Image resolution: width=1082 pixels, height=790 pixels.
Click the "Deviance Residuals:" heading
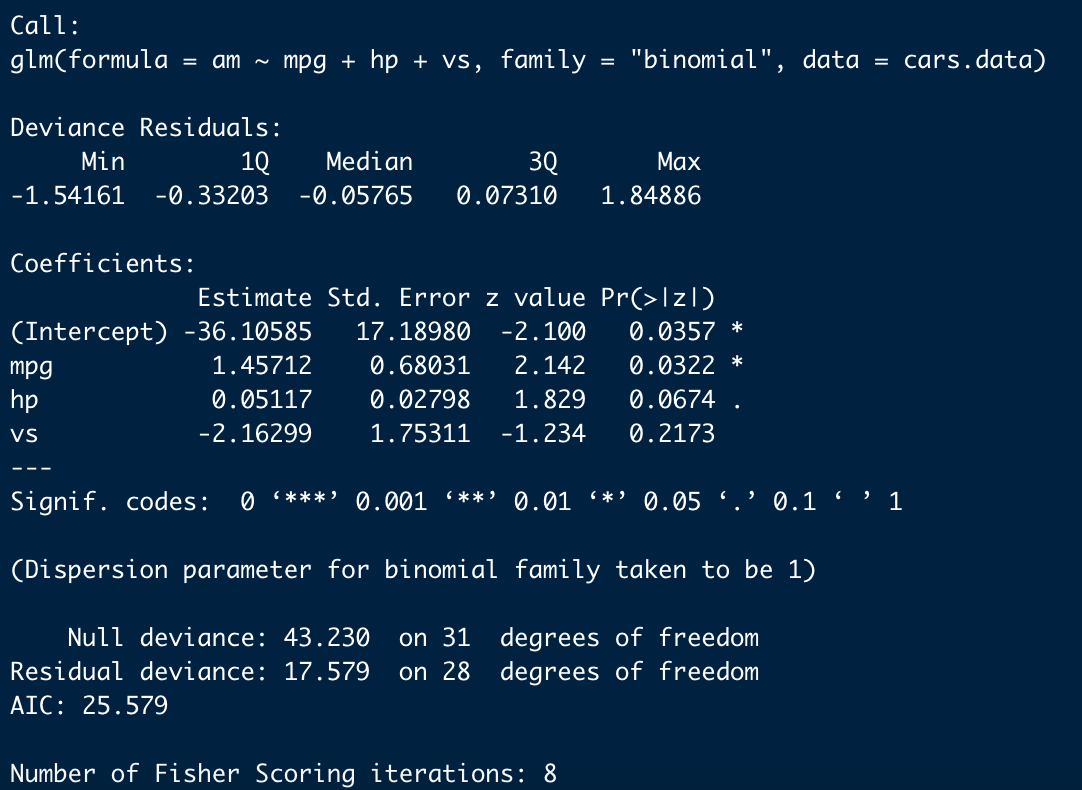(146, 128)
